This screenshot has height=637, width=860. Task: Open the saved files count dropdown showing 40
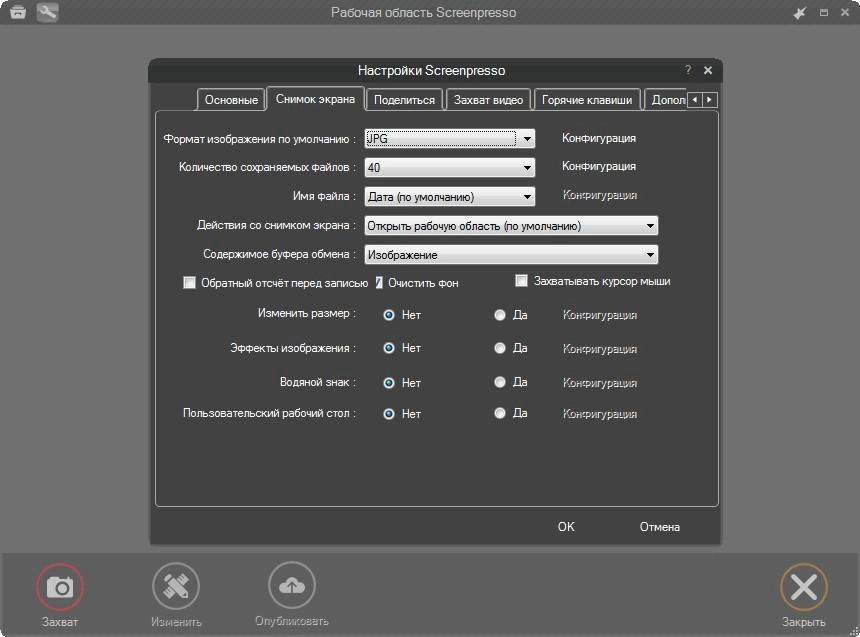pos(450,167)
